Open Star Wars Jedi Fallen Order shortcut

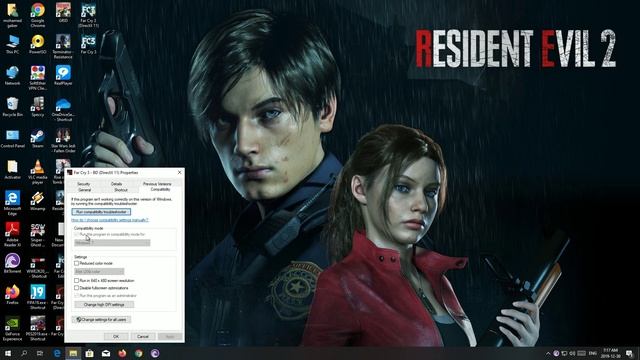63,141
